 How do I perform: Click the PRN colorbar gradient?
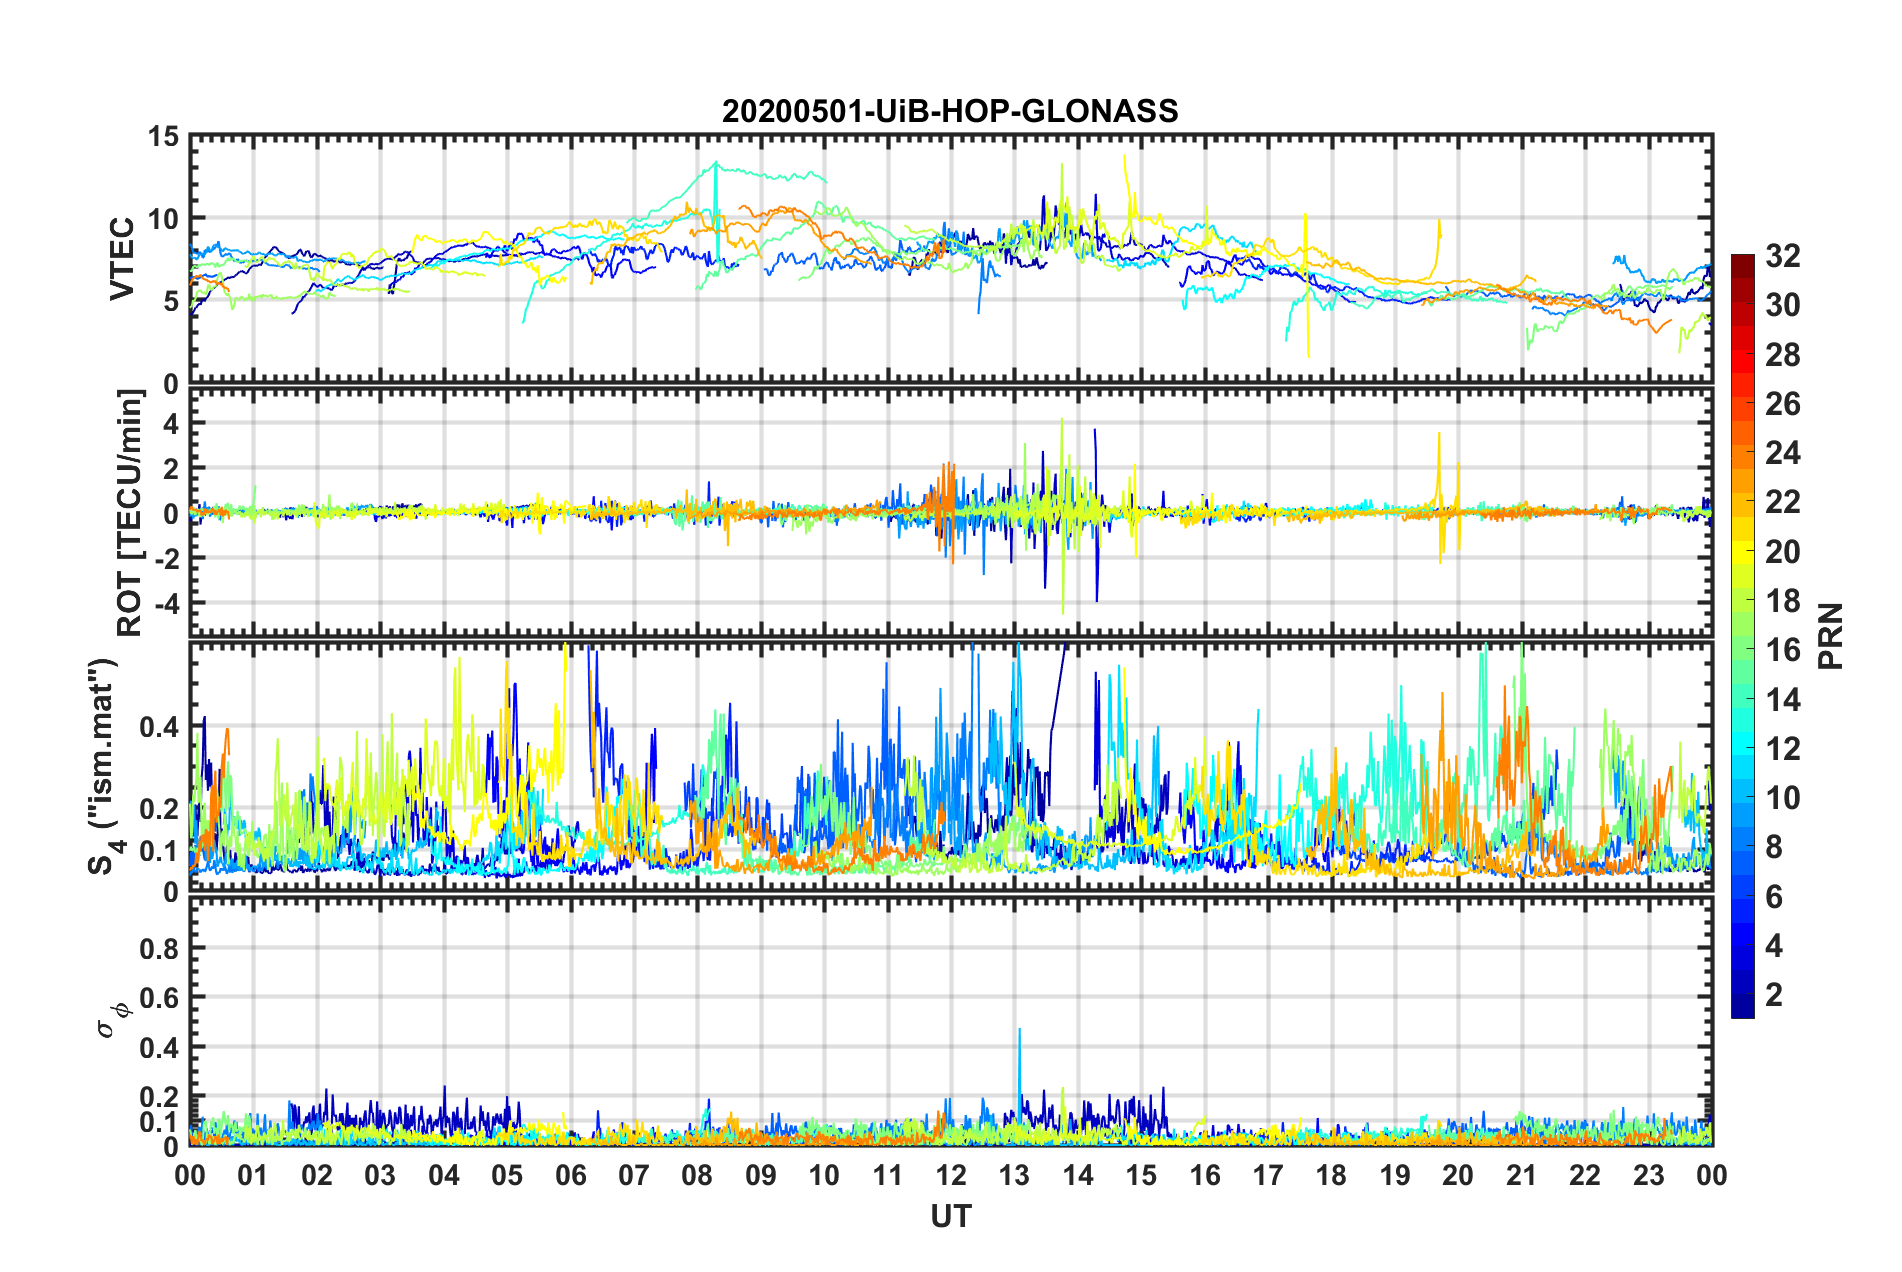pyautogui.click(x=1742, y=636)
